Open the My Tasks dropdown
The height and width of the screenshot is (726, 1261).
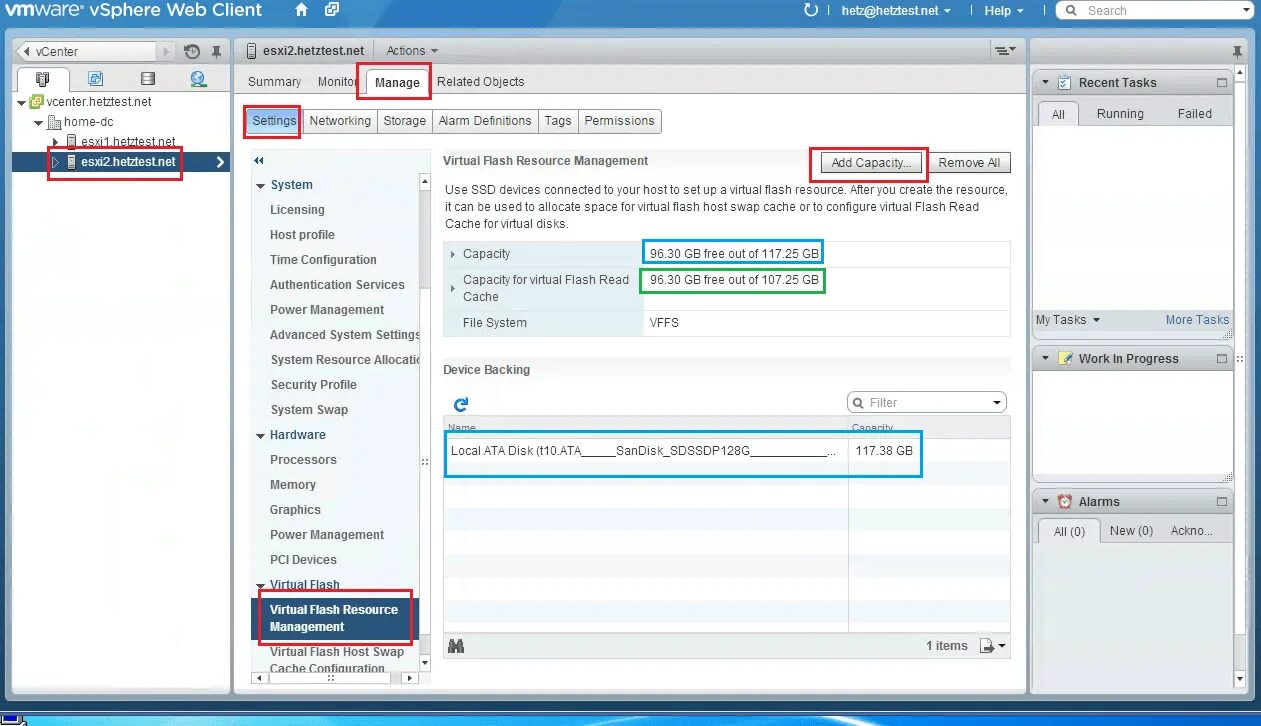pos(1067,320)
